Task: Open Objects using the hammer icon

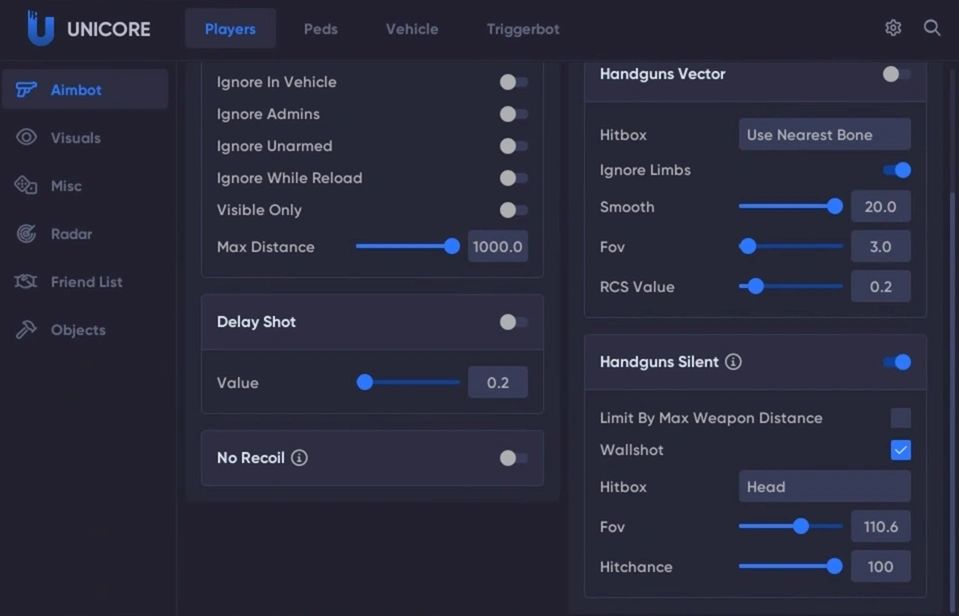Action: [x=26, y=330]
